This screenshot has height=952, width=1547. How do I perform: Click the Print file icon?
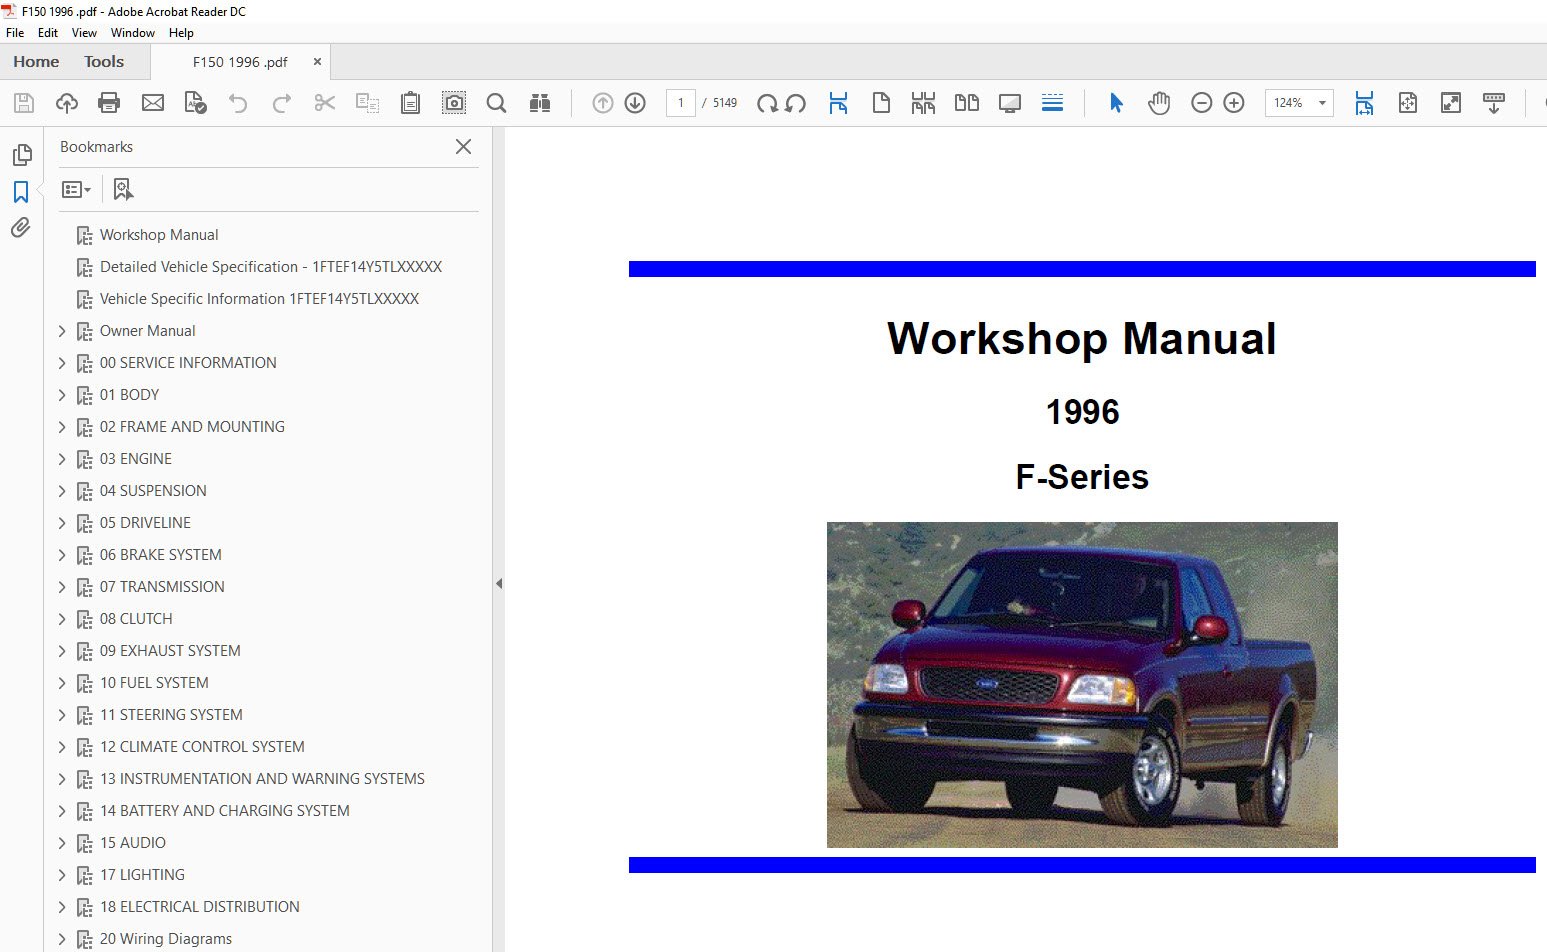click(x=109, y=103)
